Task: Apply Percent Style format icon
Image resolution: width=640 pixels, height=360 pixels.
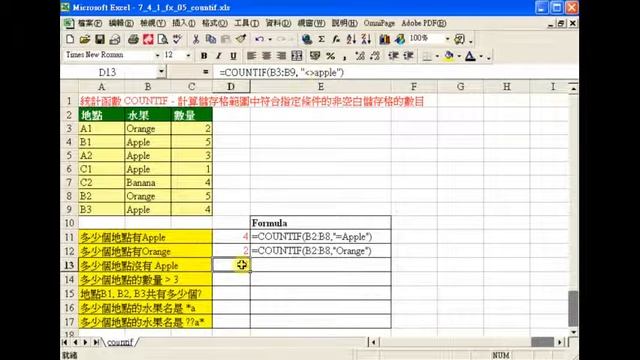Action: click(x=331, y=56)
